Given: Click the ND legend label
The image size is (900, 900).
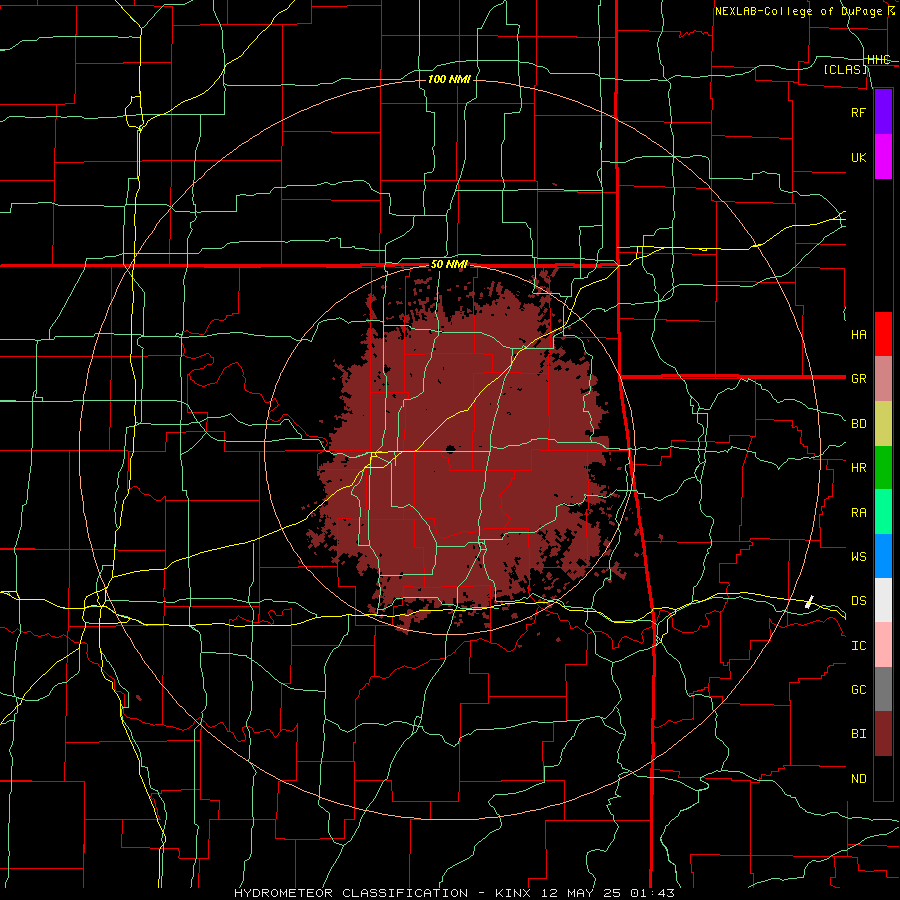Looking at the screenshot, I should [x=858, y=778].
